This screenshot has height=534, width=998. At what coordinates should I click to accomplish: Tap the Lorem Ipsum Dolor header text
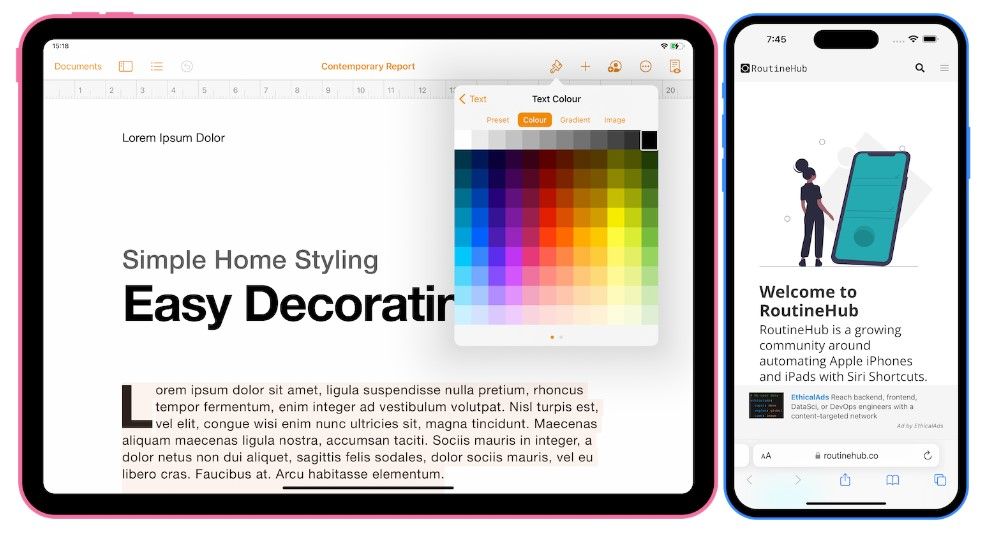(173, 137)
